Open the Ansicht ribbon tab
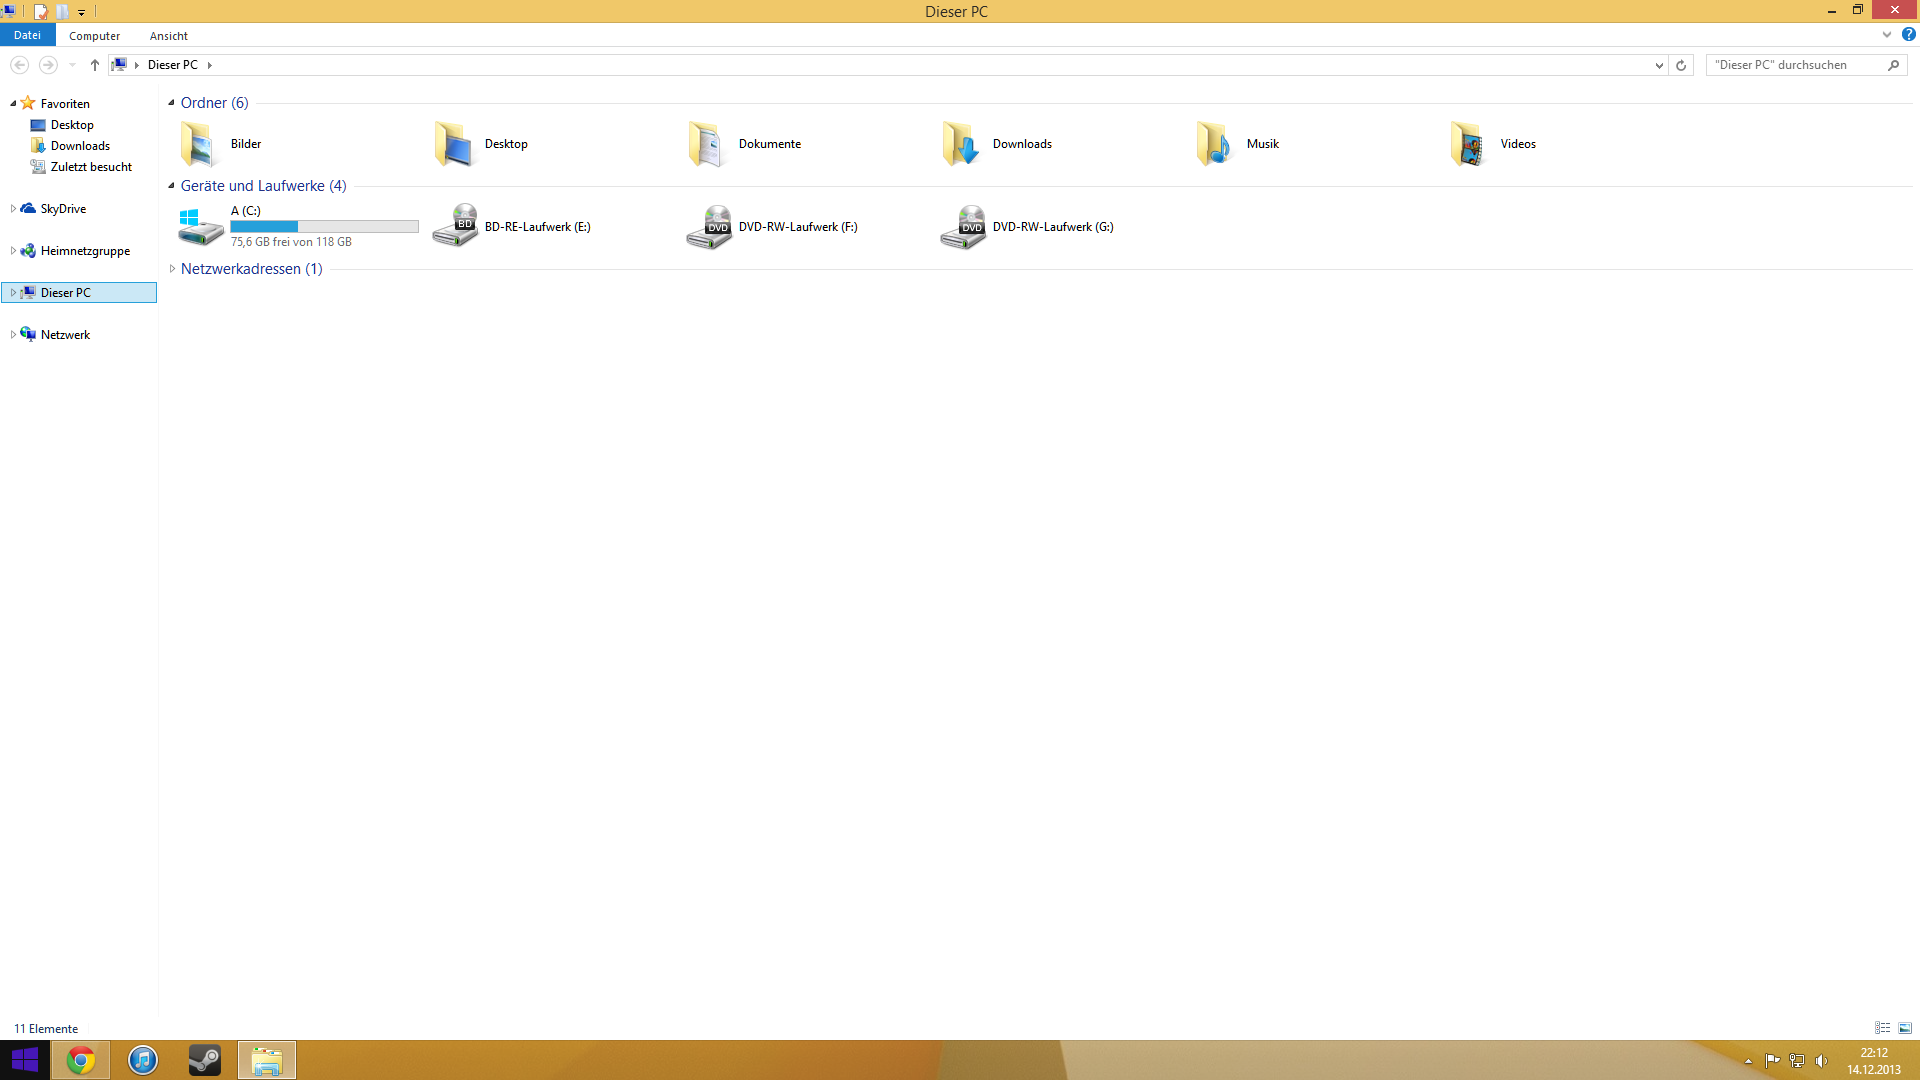Screen dimensions: 1920x1080 (x=168, y=36)
